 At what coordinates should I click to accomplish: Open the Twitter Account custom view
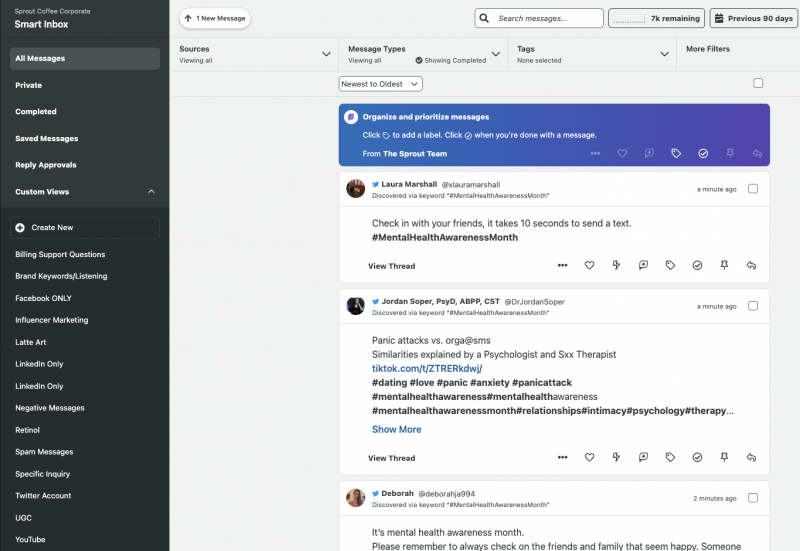pos(43,495)
